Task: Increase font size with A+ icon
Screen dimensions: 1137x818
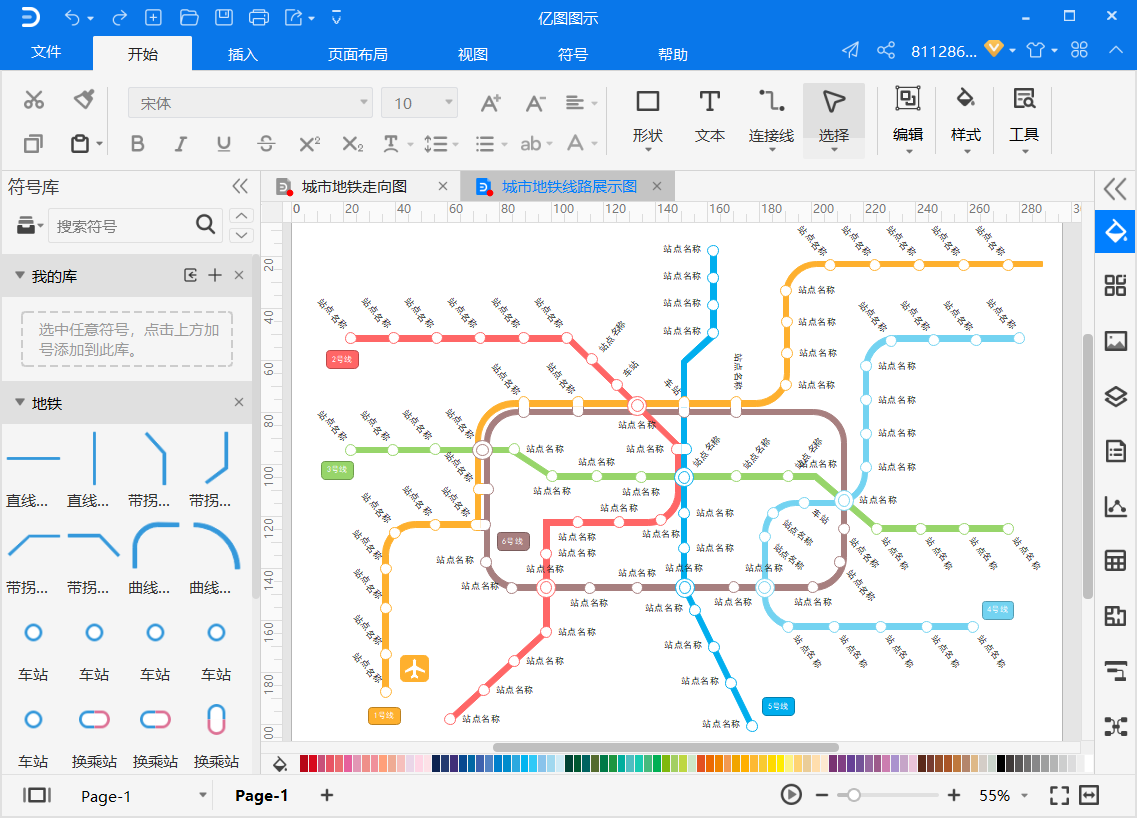Action: [x=491, y=103]
